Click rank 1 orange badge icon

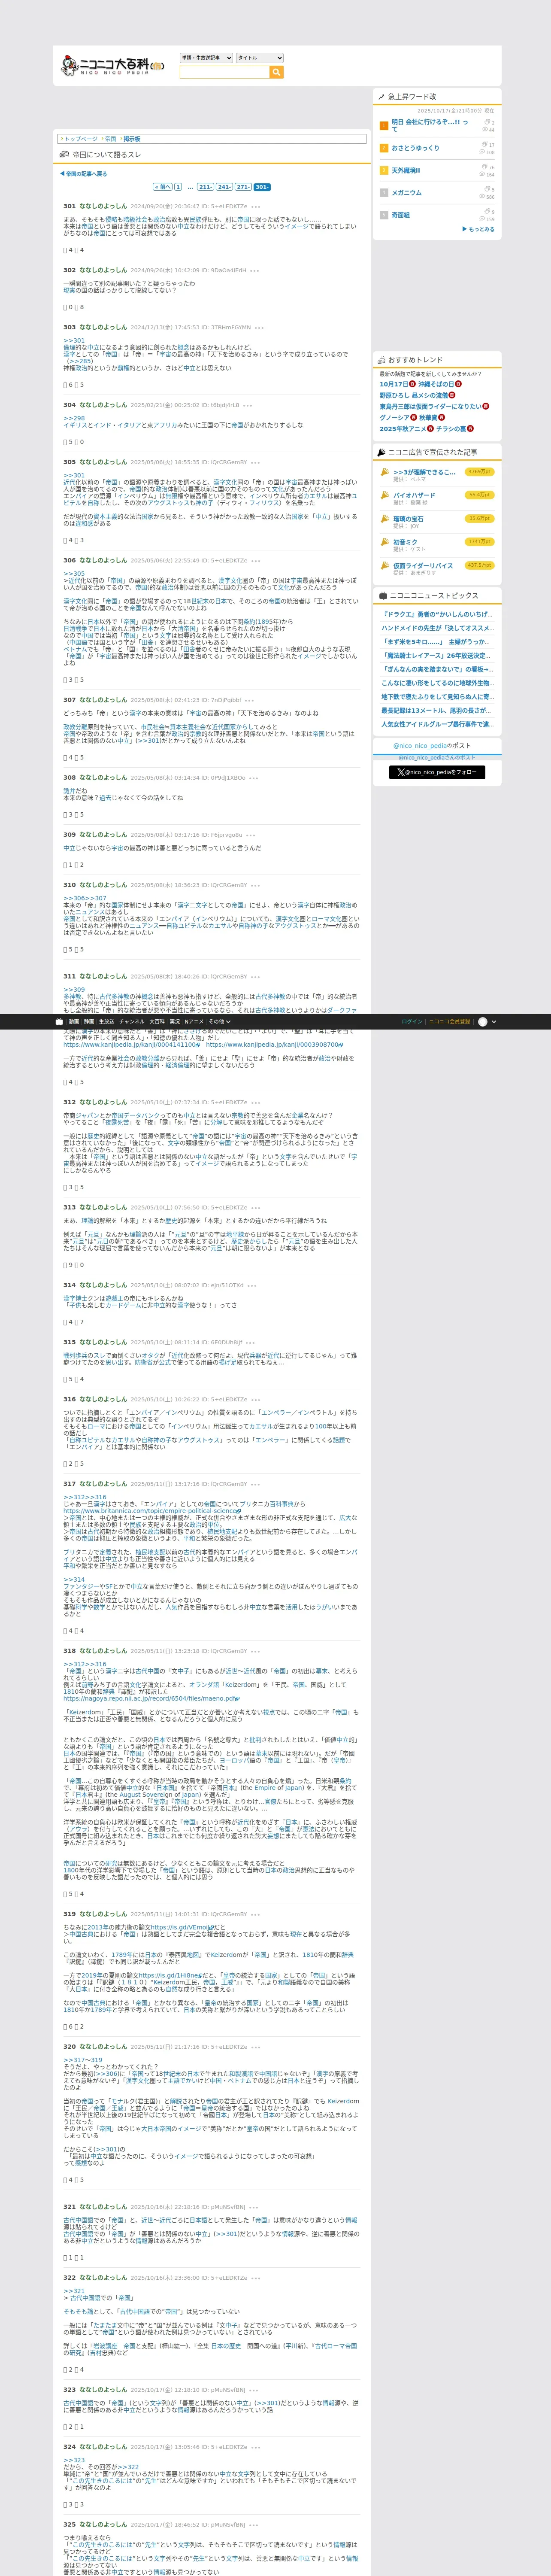pos(383,125)
